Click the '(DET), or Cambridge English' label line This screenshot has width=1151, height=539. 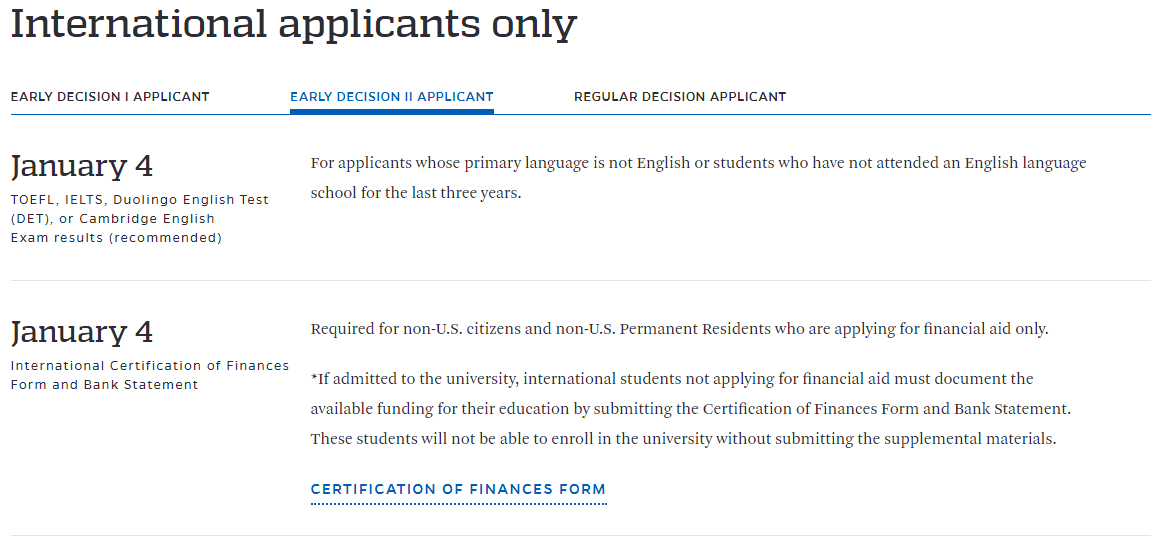113,219
